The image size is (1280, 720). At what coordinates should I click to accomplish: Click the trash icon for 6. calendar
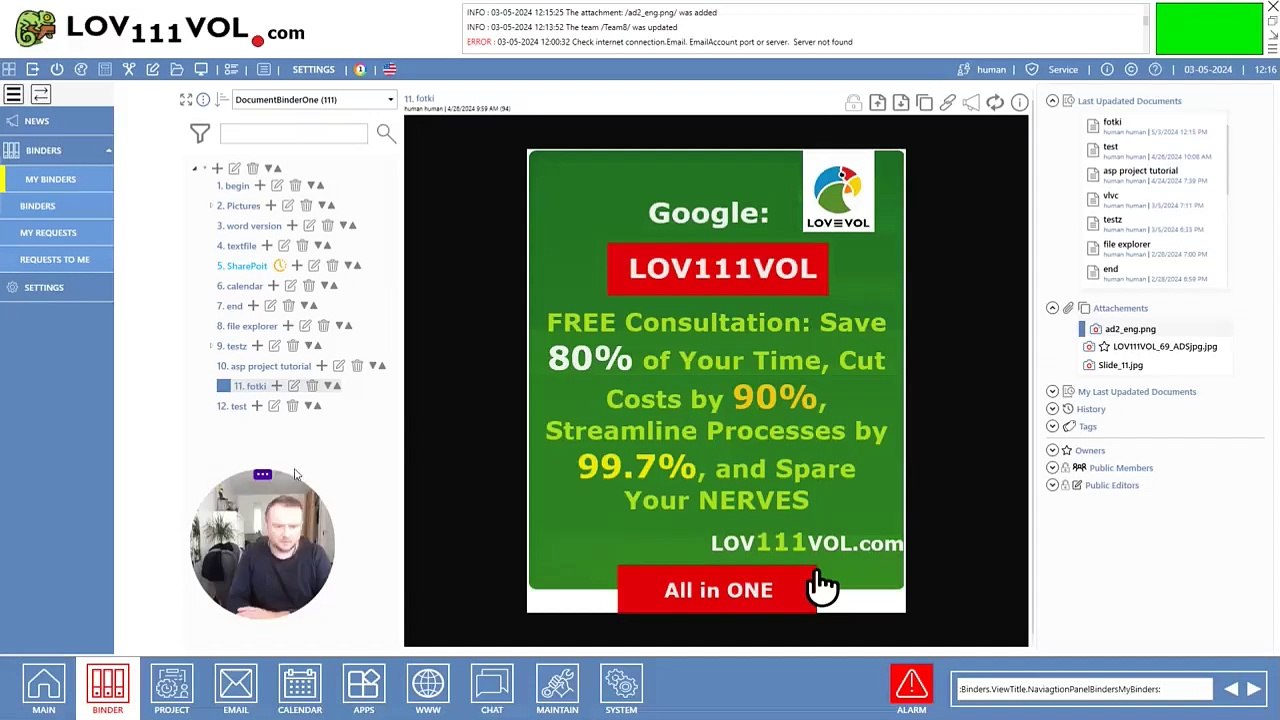pos(309,285)
